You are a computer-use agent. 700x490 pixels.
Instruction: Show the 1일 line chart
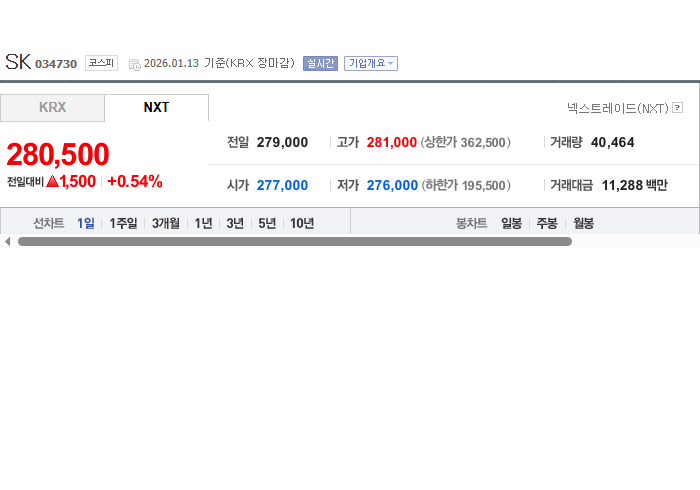[x=86, y=223]
